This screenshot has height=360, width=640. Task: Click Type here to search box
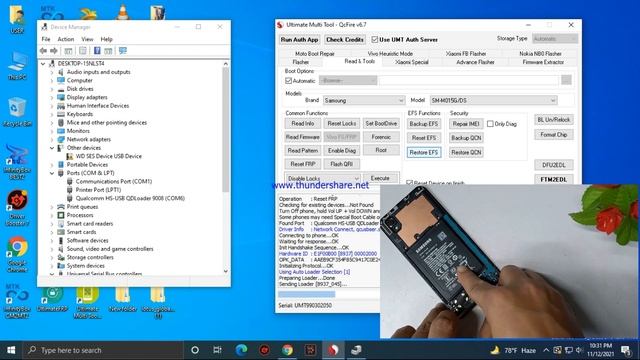(102, 350)
